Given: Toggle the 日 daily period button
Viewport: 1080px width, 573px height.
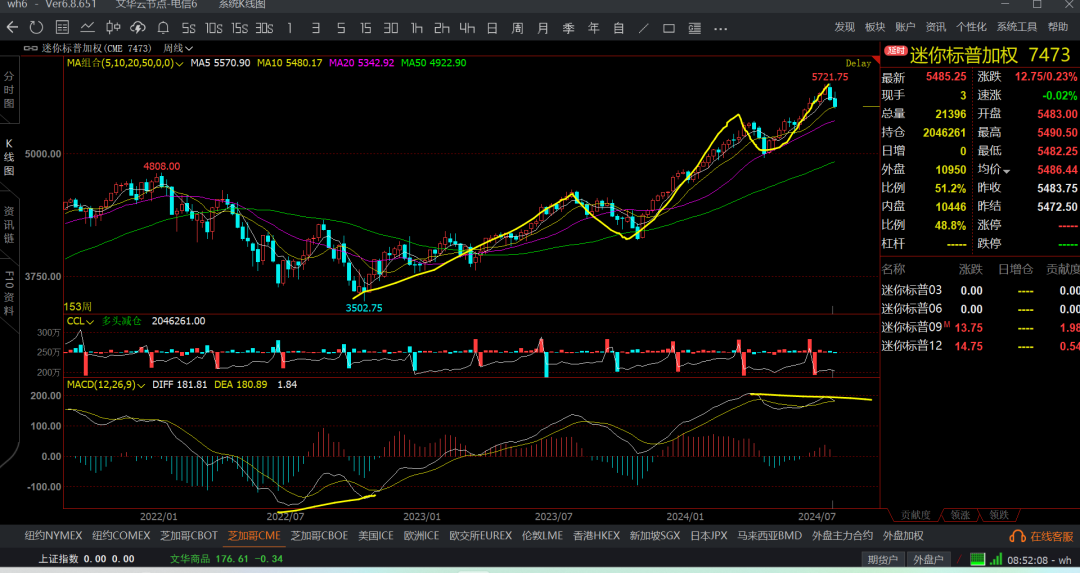Looking at the screenshot, I should tap(492, 28).
